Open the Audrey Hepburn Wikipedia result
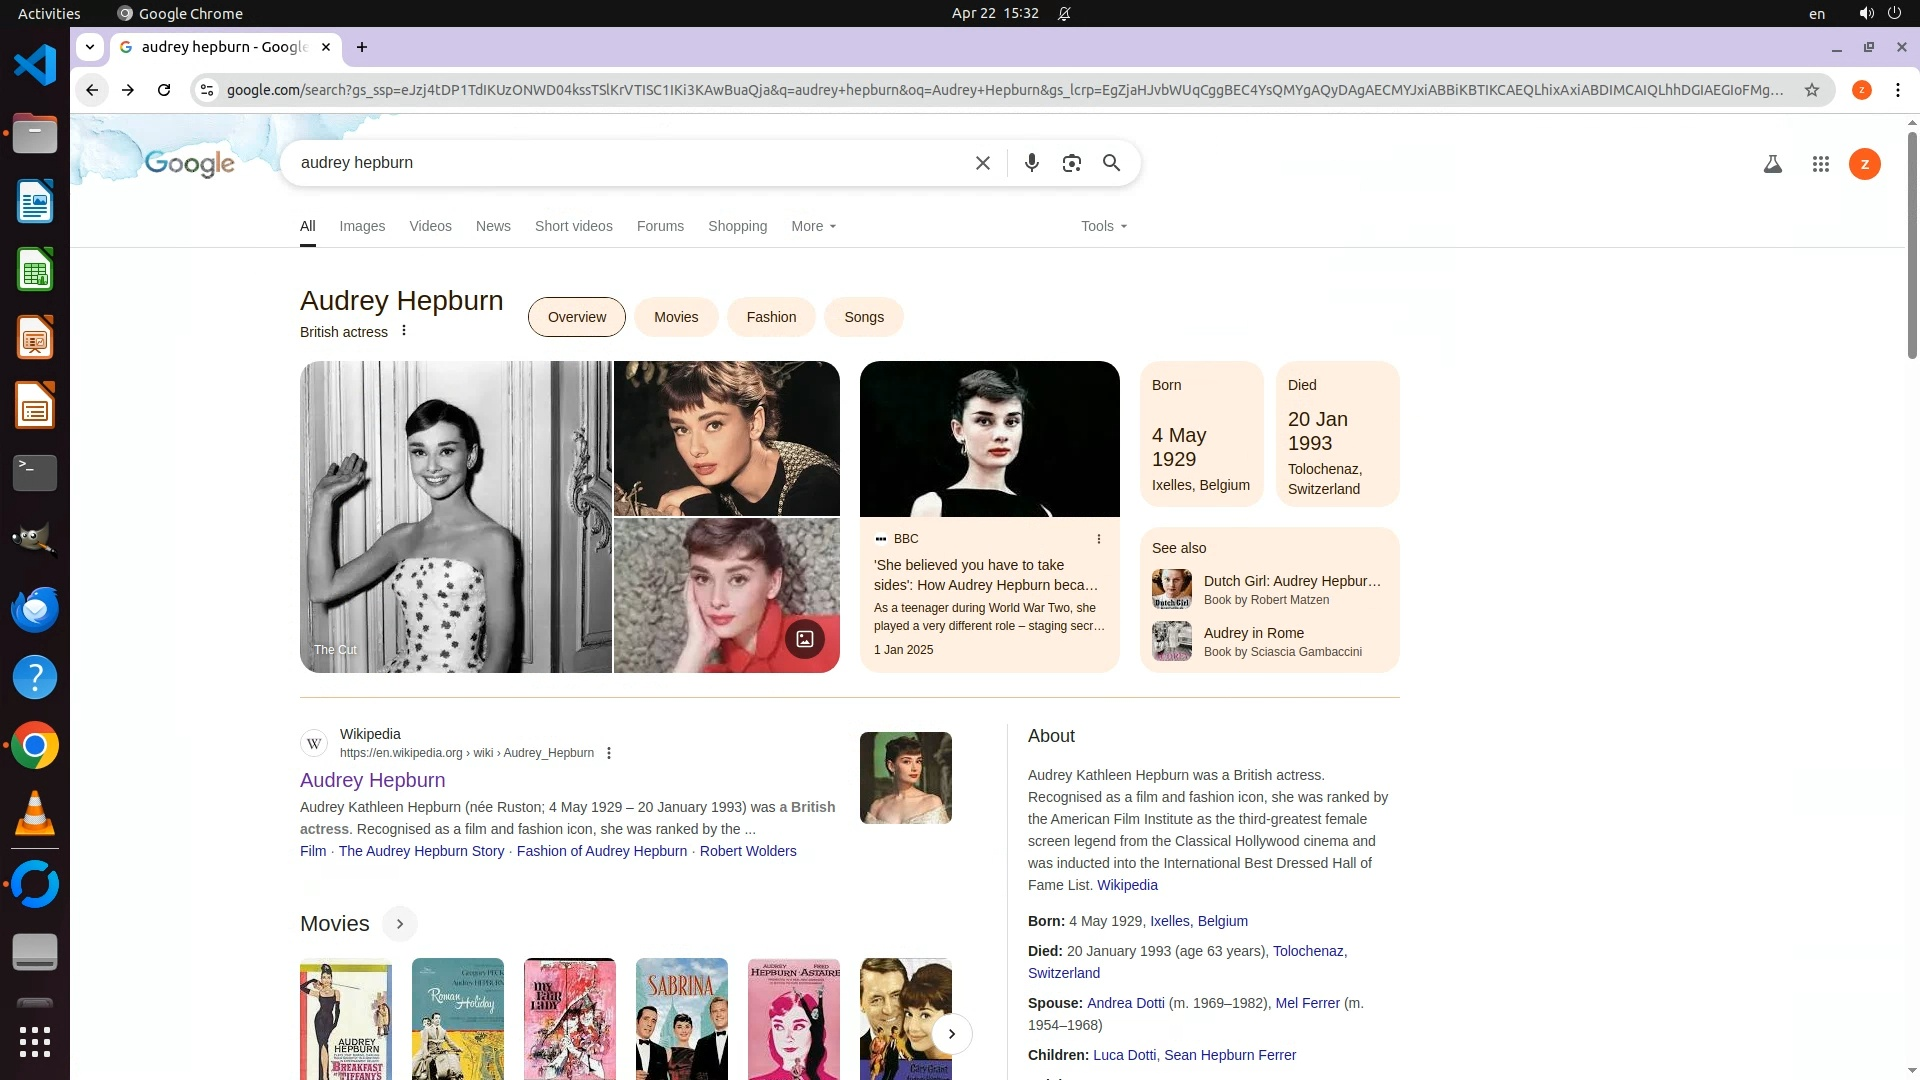 click(x=372, y=780)
